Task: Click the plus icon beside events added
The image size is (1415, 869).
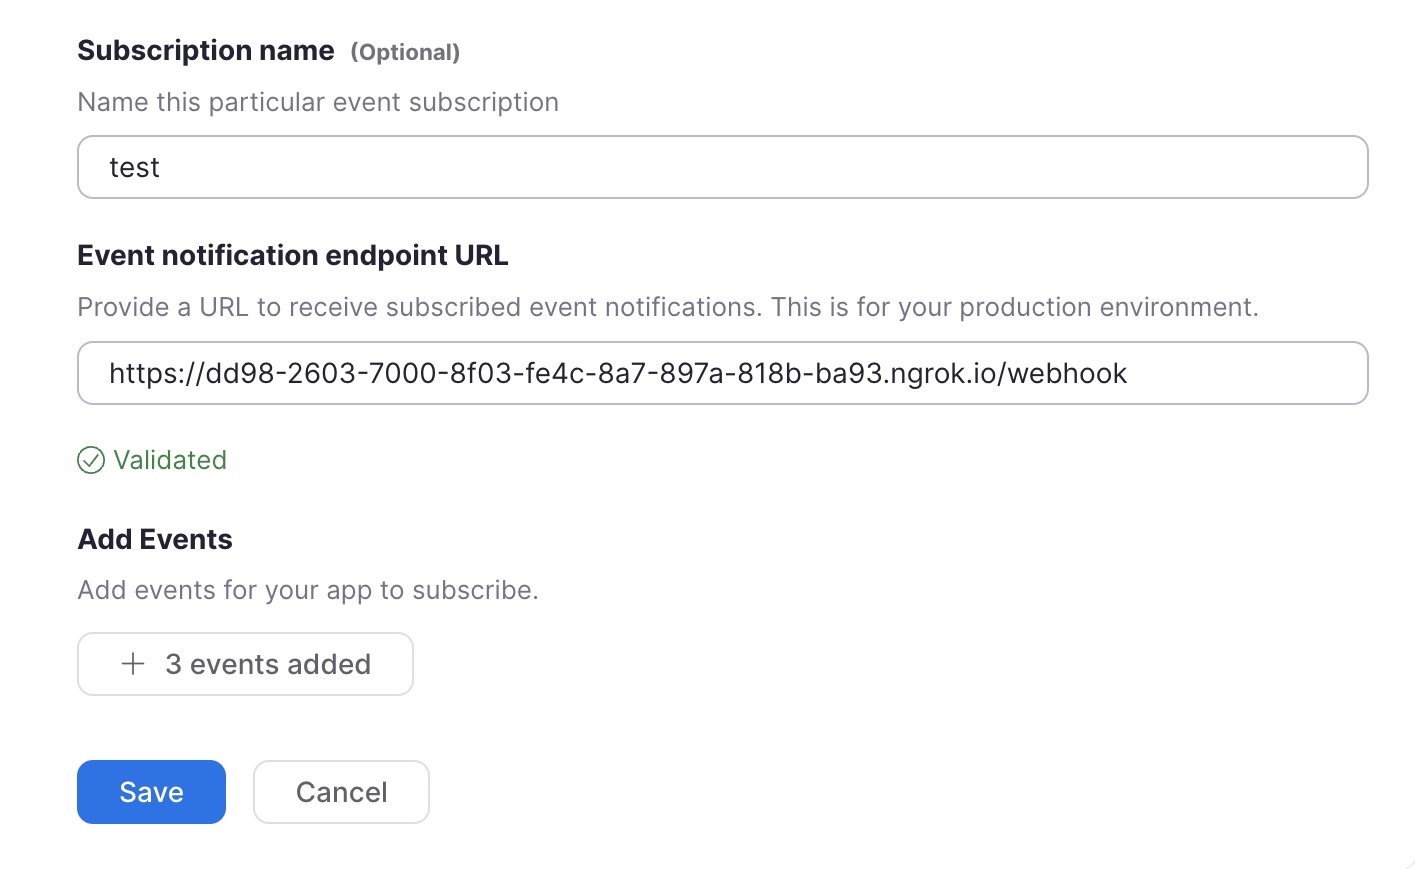Action: 133,664
